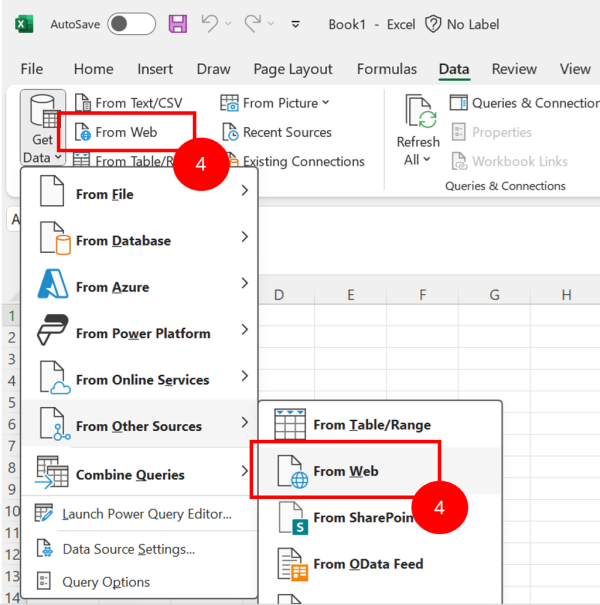The height and width of the screenshot is (605, 600).
Task: Switch to the Review tab
Action: [514, 69]
